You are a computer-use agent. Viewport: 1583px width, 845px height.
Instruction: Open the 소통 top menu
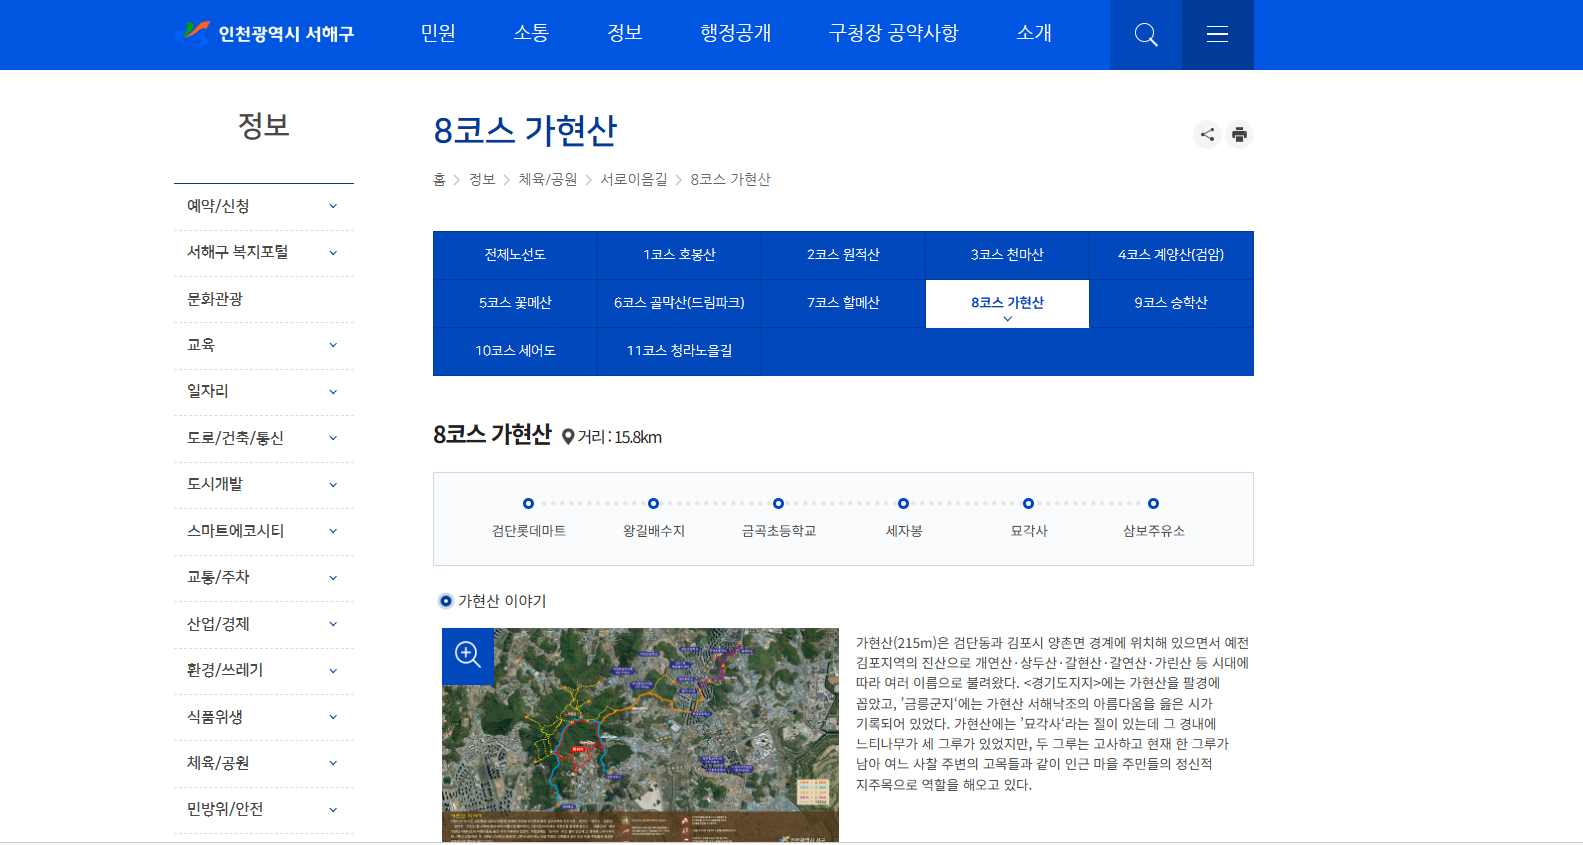(532, 34)
